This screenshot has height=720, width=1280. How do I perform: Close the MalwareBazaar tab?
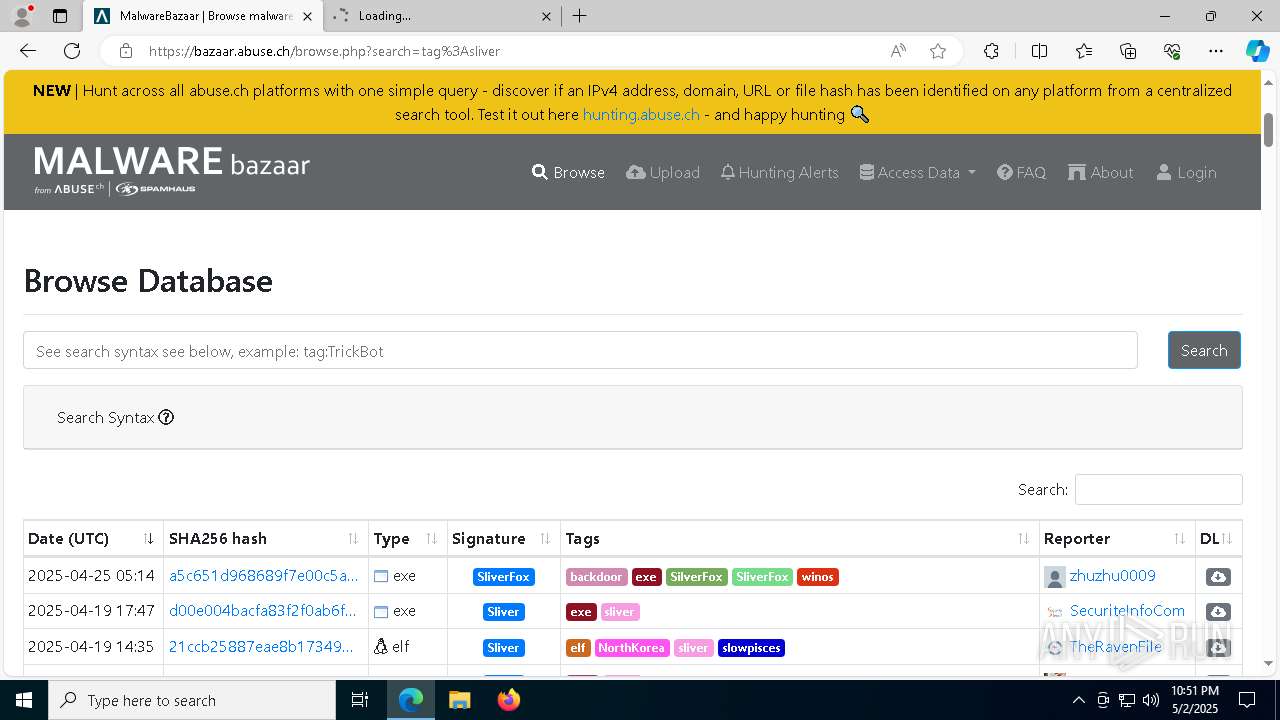click(x=307, y=16)
